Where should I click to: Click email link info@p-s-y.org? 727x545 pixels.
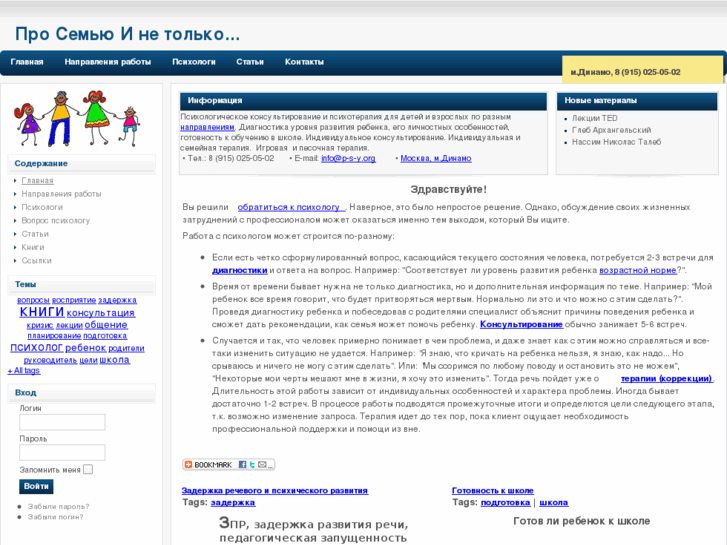(348, 158)
